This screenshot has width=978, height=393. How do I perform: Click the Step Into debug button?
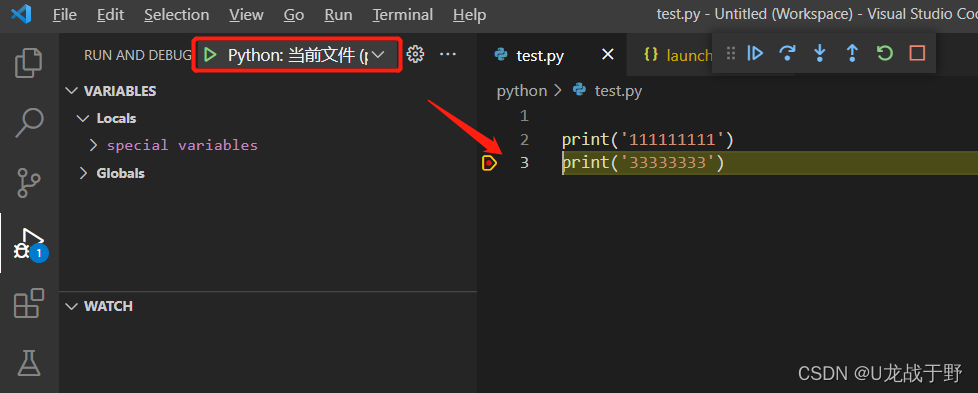820,53
